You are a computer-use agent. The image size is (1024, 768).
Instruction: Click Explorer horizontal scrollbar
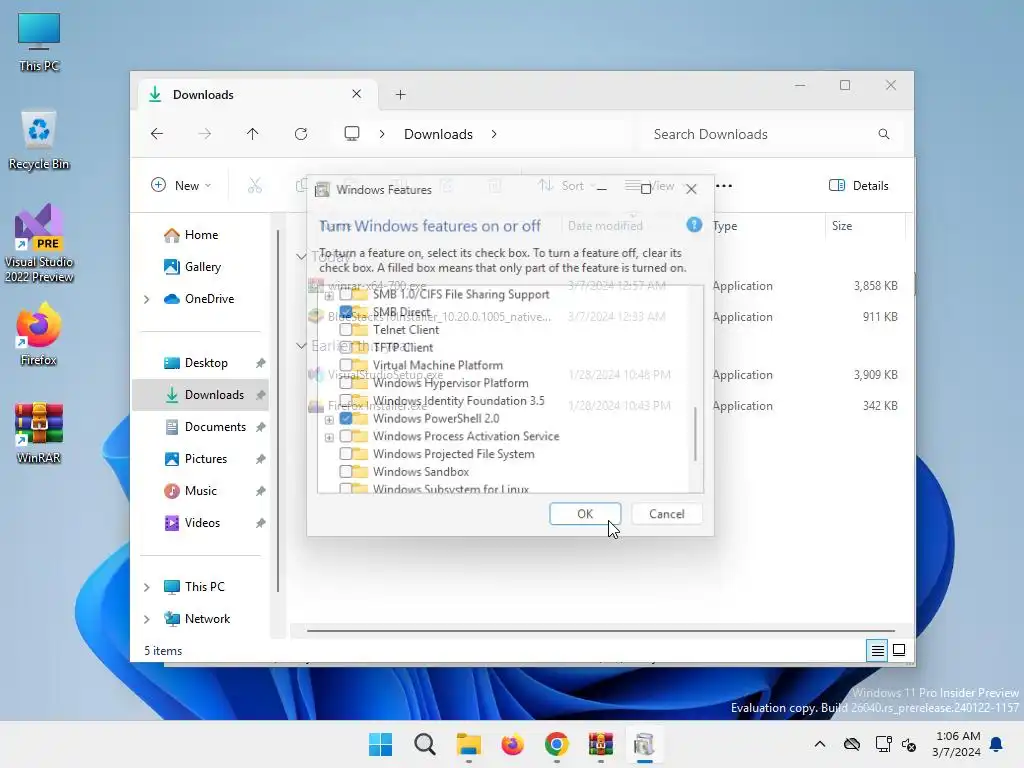click(601, 631)
